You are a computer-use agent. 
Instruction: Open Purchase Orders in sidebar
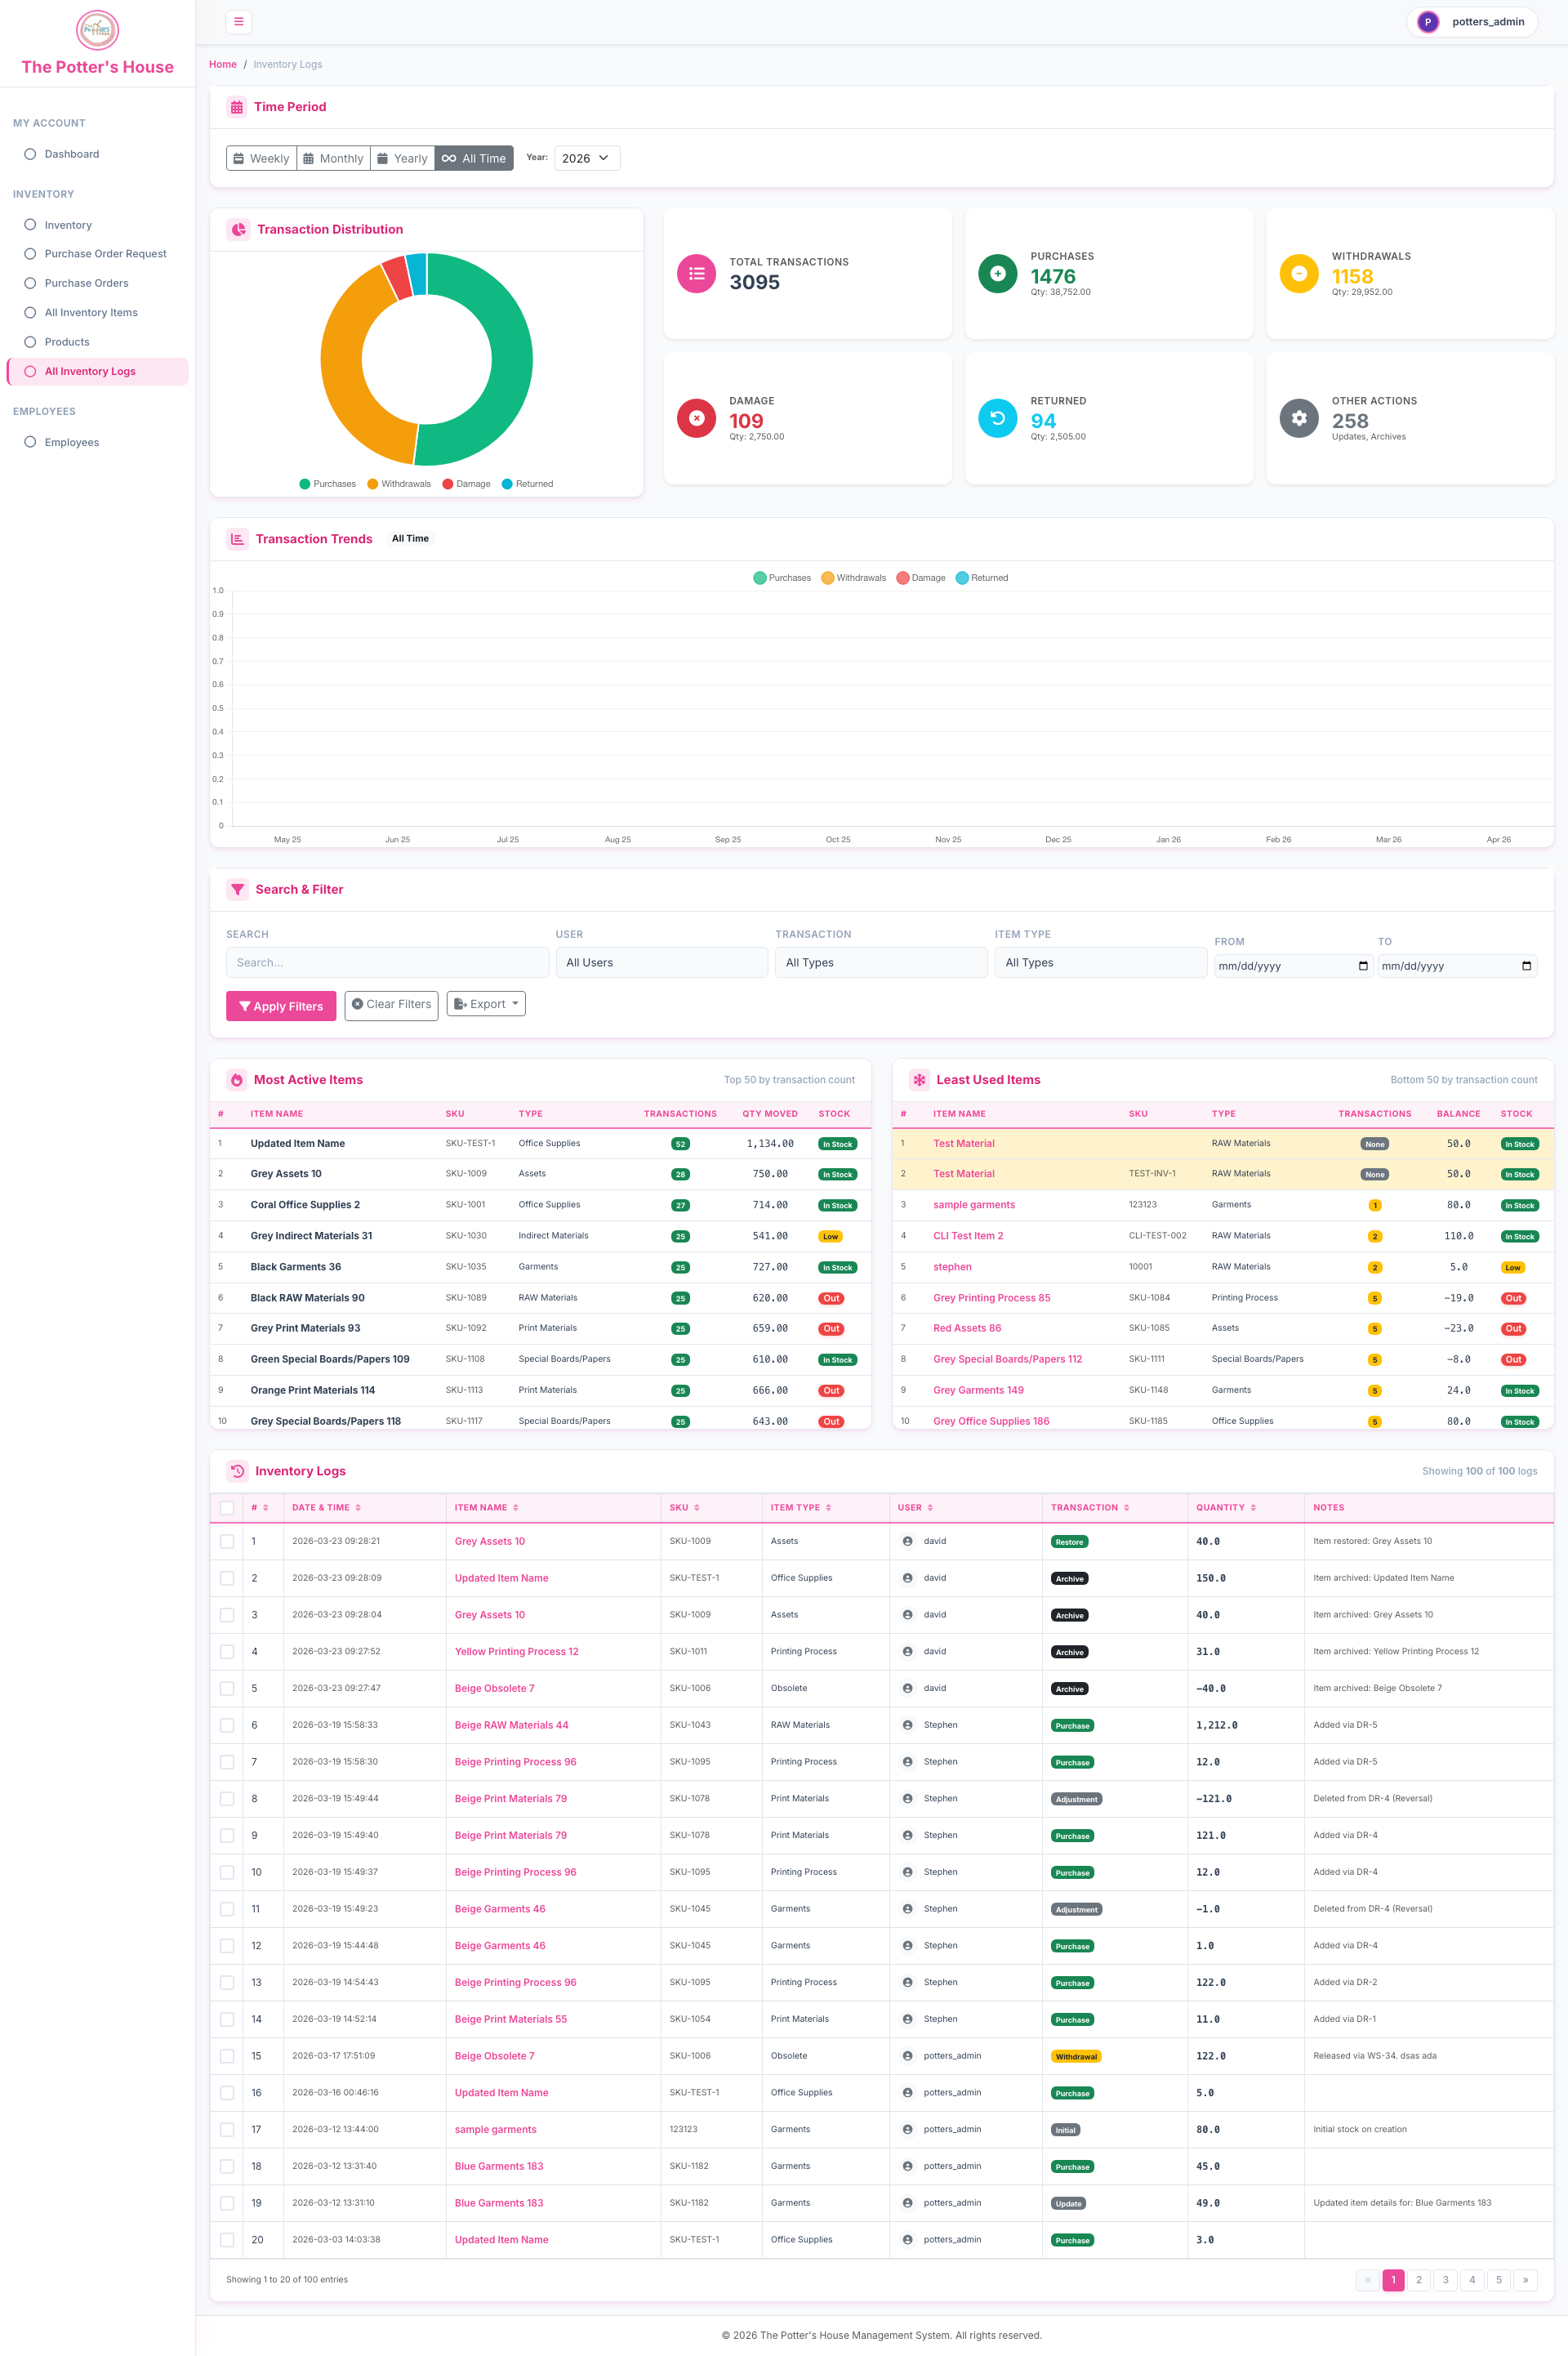[86, 283]
